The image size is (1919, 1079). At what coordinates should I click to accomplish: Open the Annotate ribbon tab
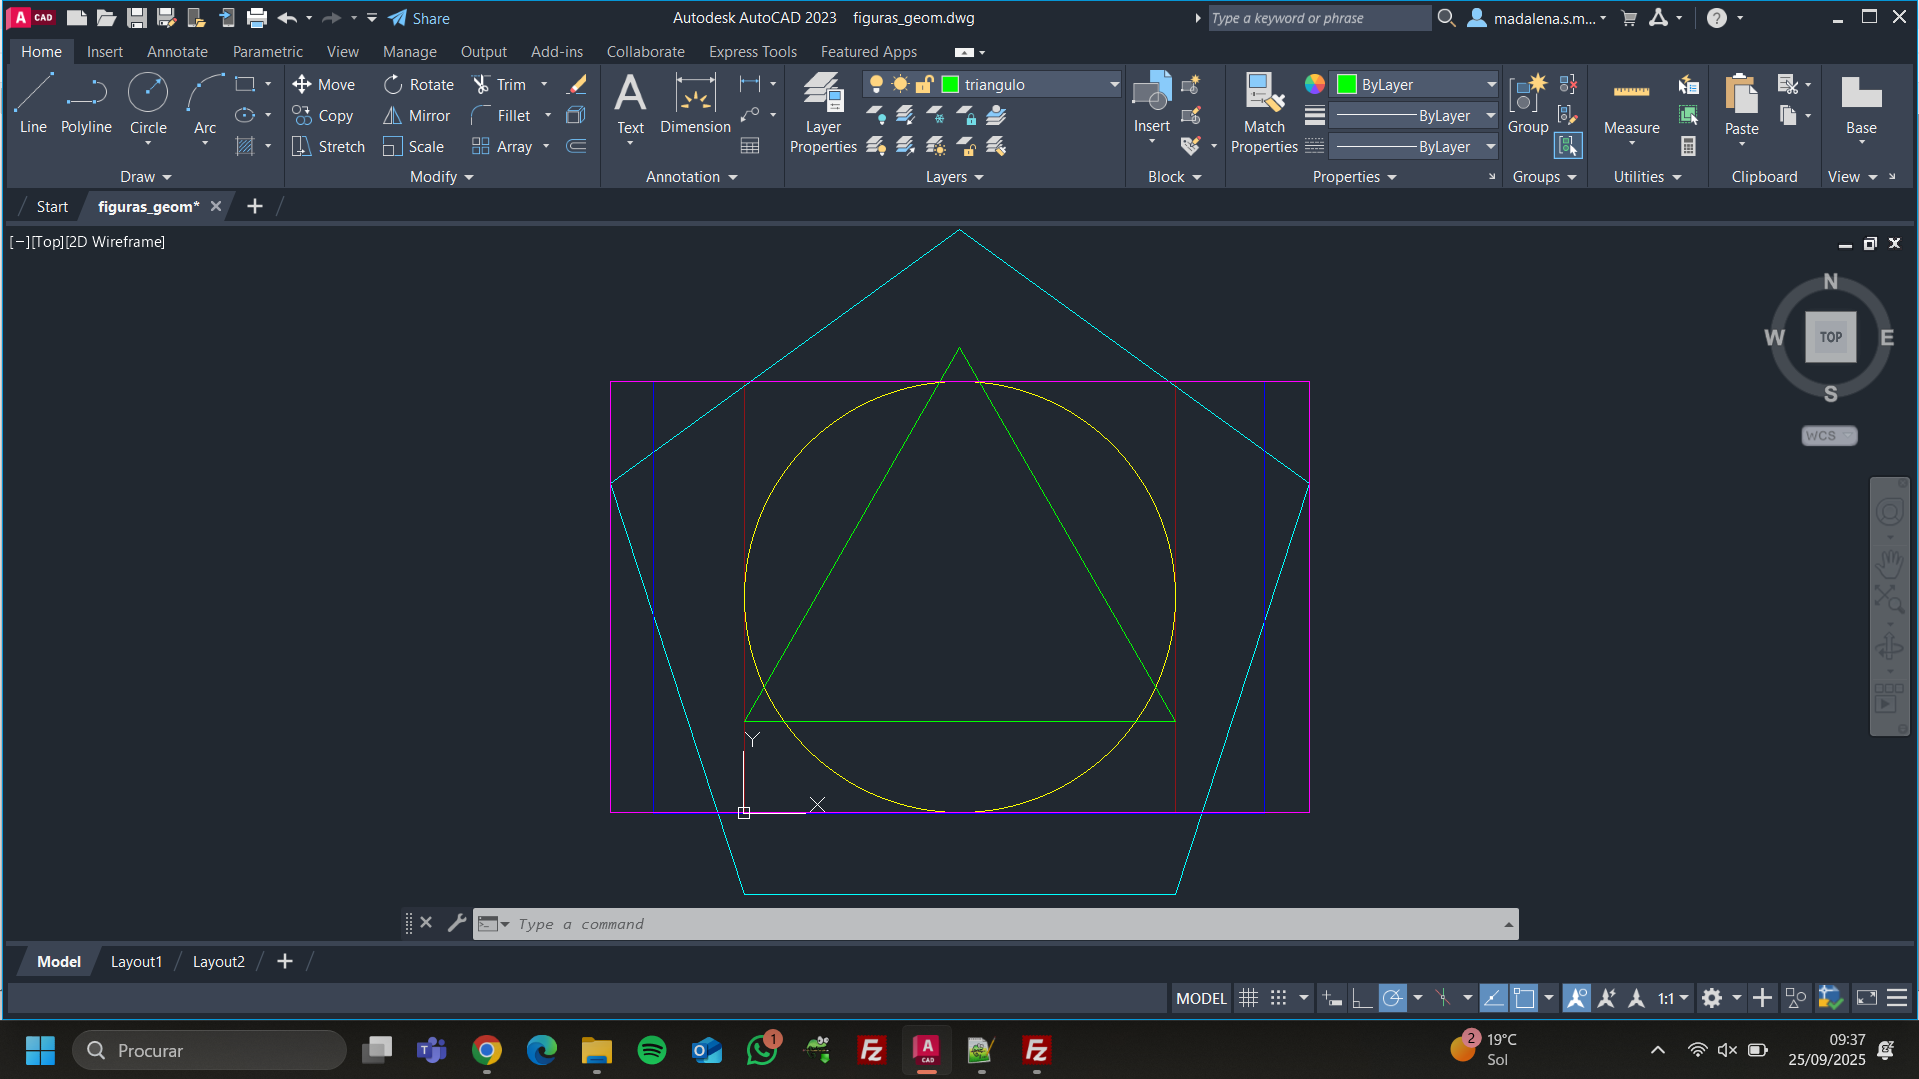click(177, 52)
